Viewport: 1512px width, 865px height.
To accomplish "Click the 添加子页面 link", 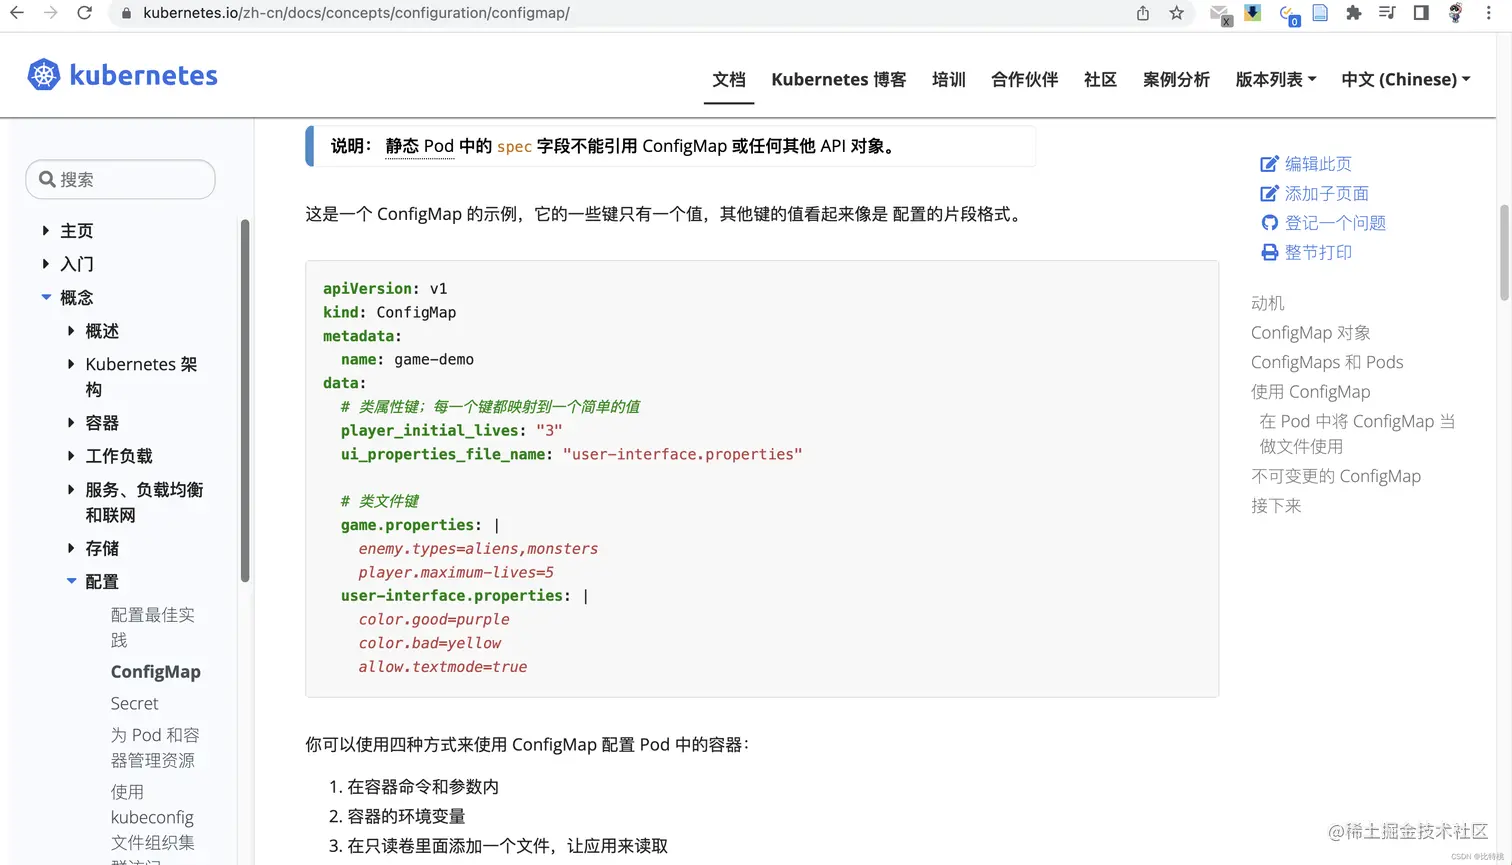I will [x=1327, y=194].
